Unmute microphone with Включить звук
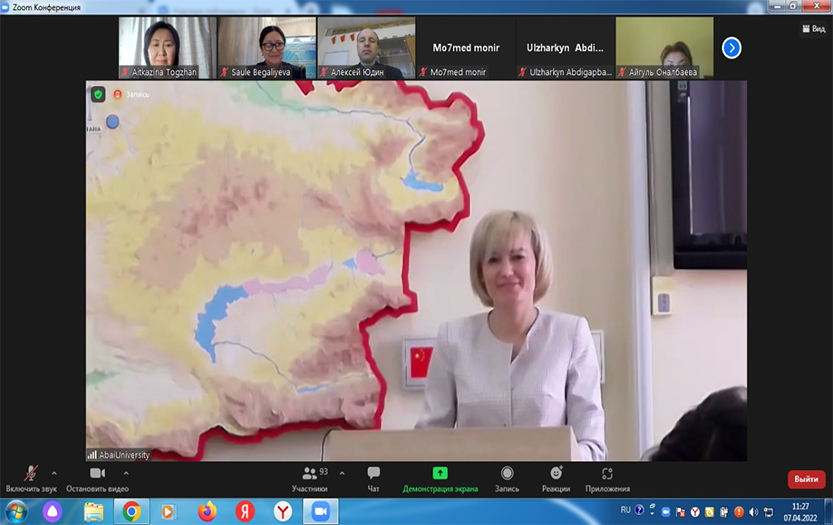This screenshot has height=525, width=833. (31, 478)
